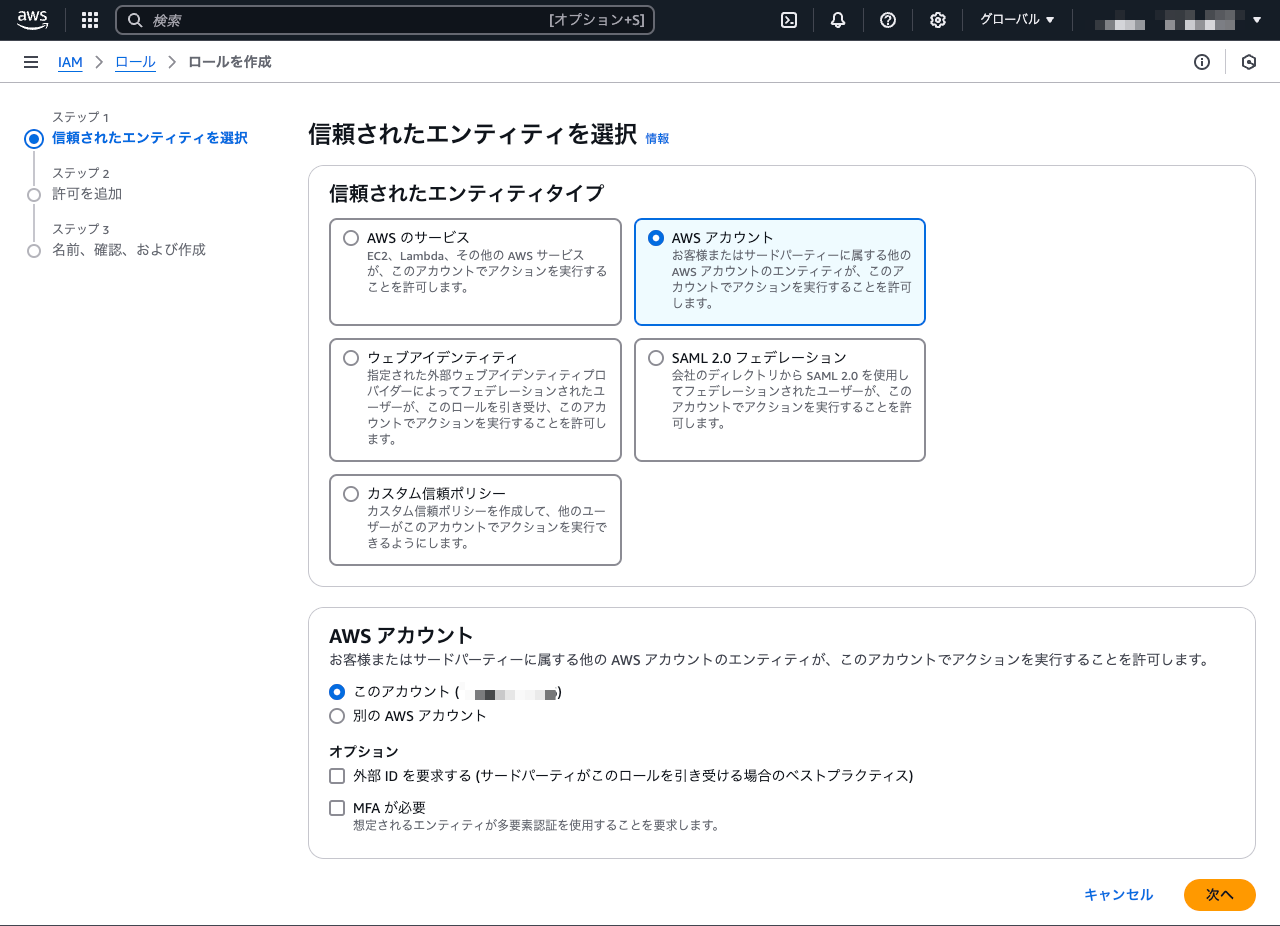Choose このアカウント radio option
The height and width of the screenshot is (926, 1280).
pyautogui.click(x=337, y=692)
